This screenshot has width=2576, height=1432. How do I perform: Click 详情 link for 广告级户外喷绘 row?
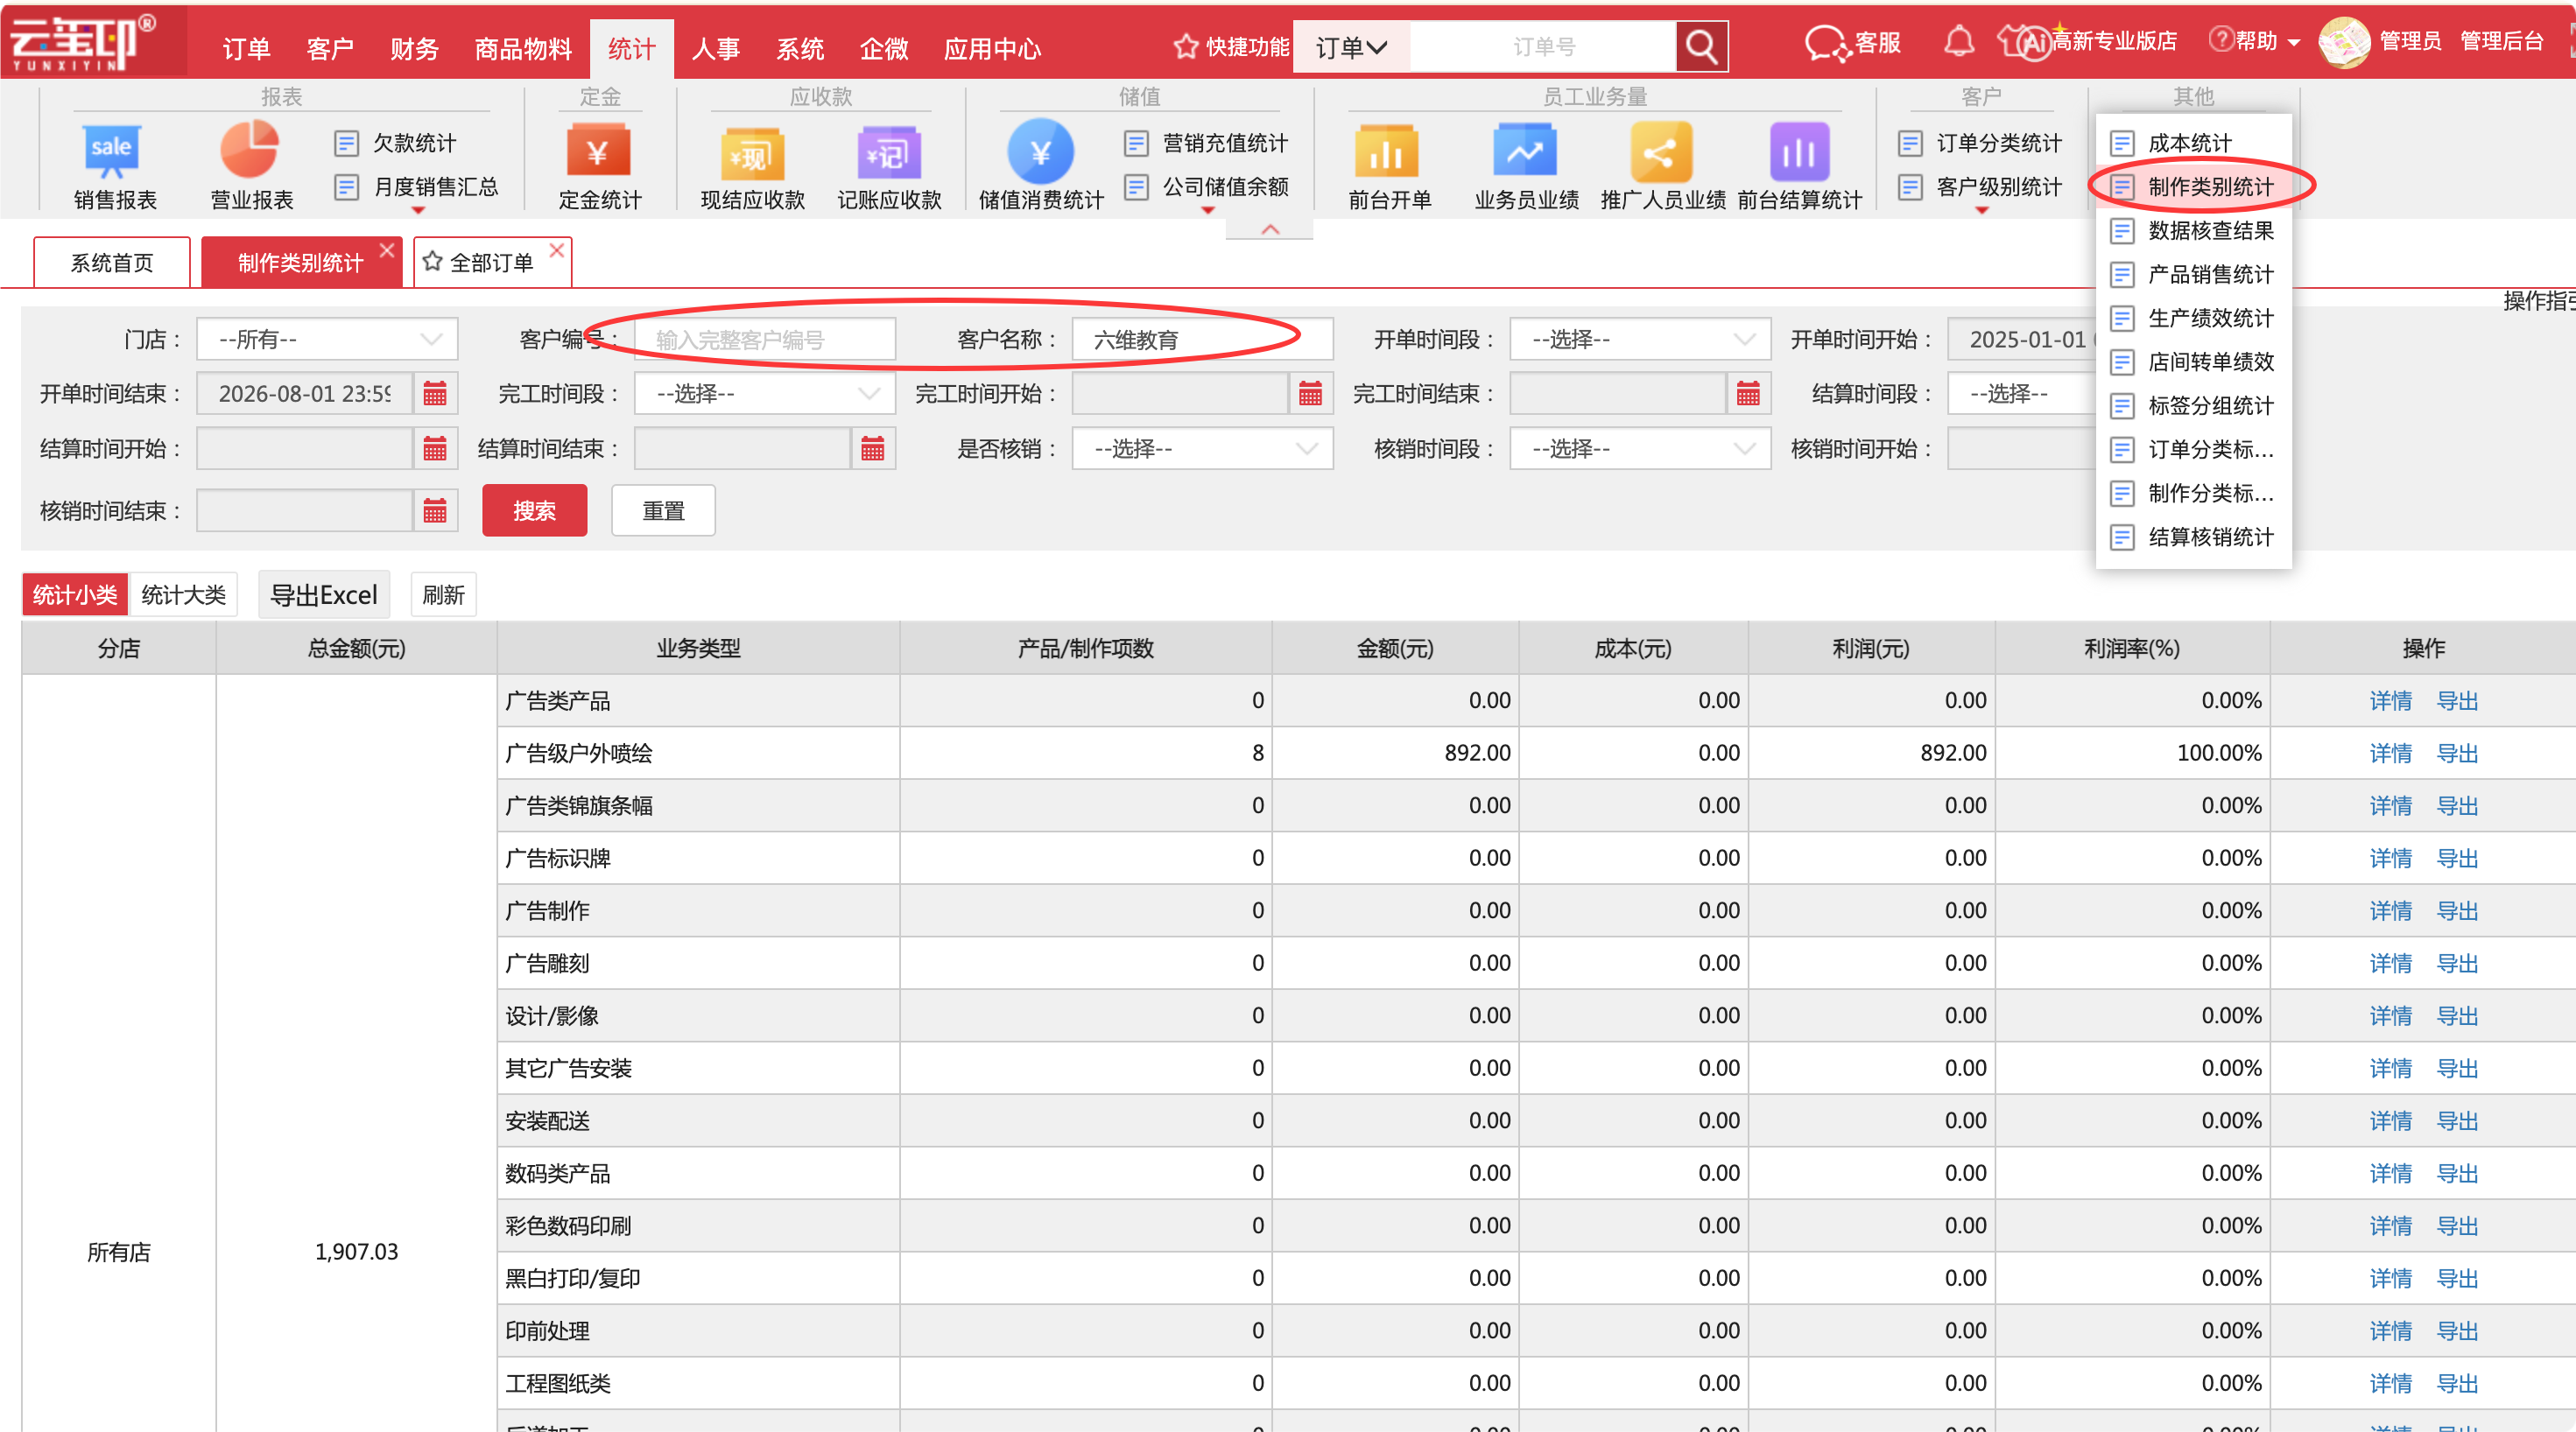click(2390, 753)
